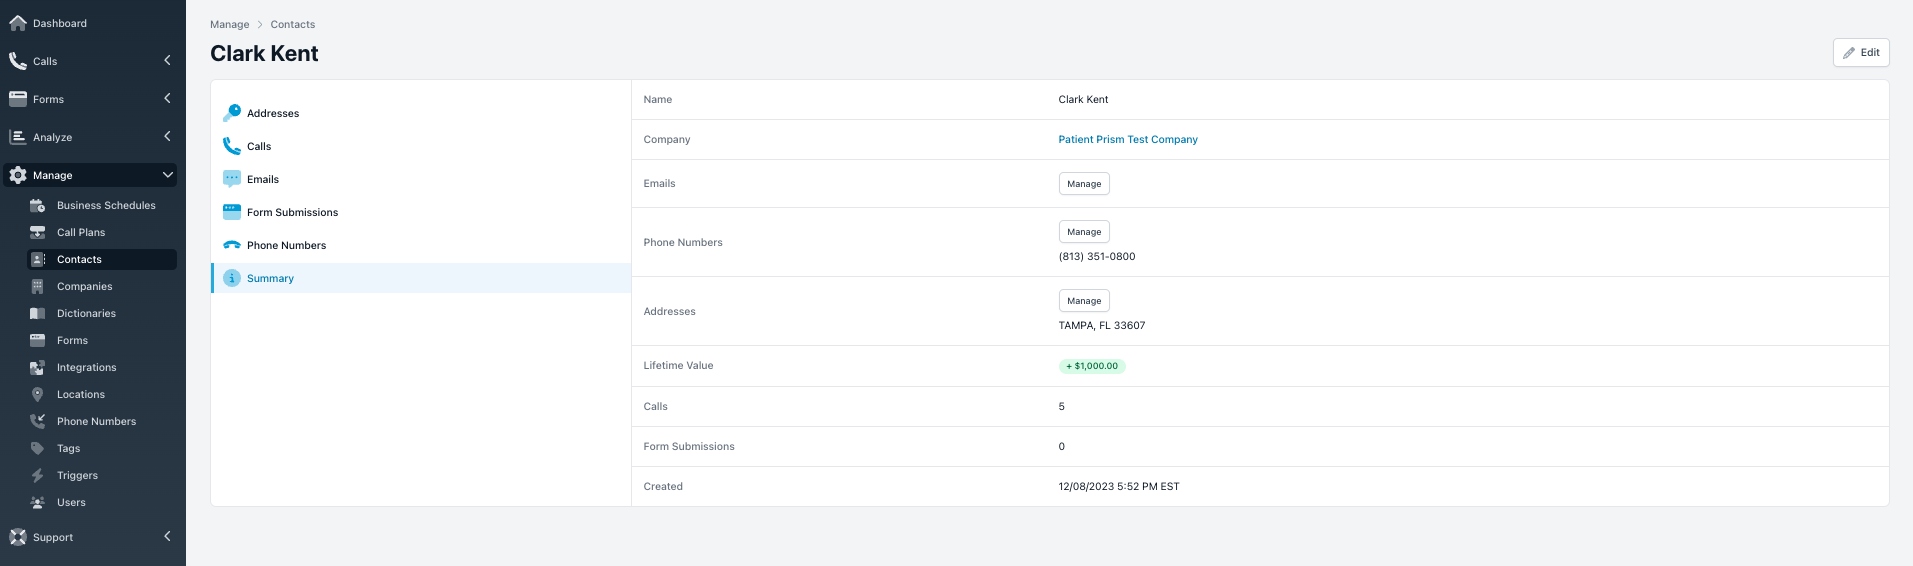Click the Triggers lightning bolt icon
1913x566 pixels.
click(x=38, y=475)
